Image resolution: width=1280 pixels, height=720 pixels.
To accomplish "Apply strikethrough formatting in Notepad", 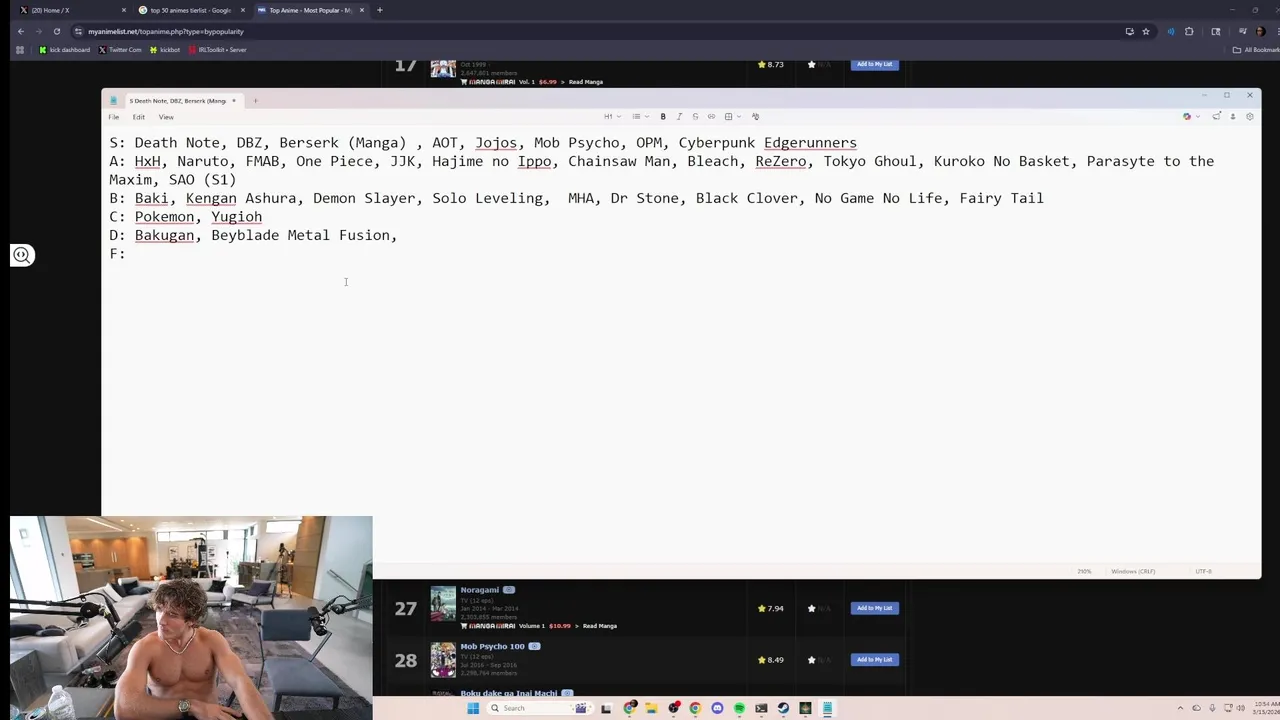I will point(695,117).
